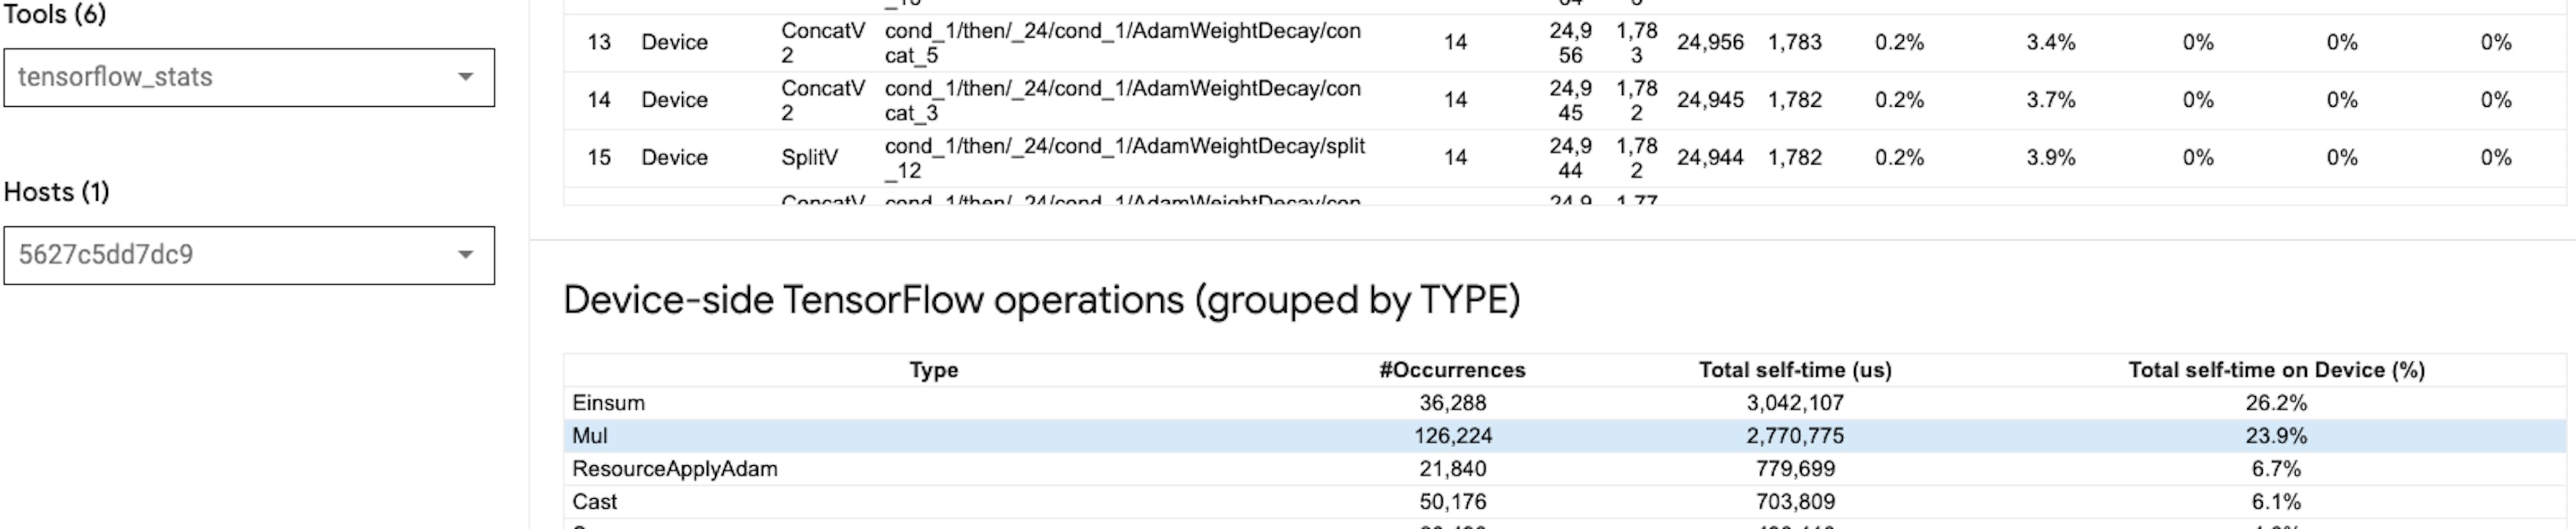Image resolution: width=2576 pixels, height=529 pixels.
Task: Sort by #Occurrences column header
Action: (1452, 370)
